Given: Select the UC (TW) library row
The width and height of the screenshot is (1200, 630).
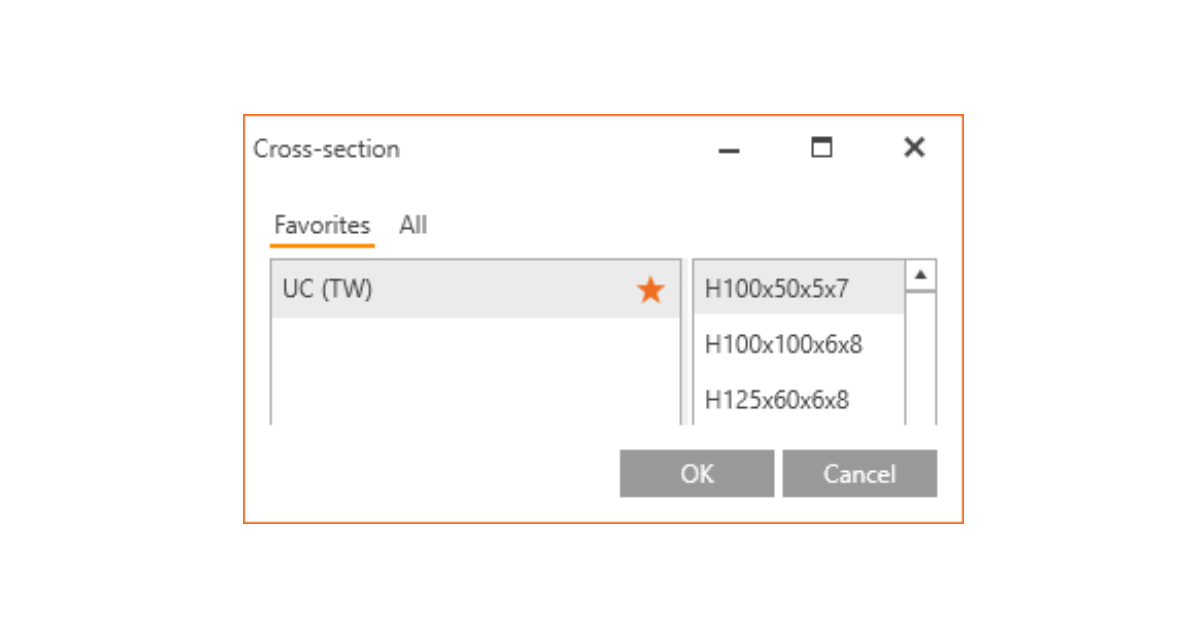Looking at the screenshot, I should (450, 290).
